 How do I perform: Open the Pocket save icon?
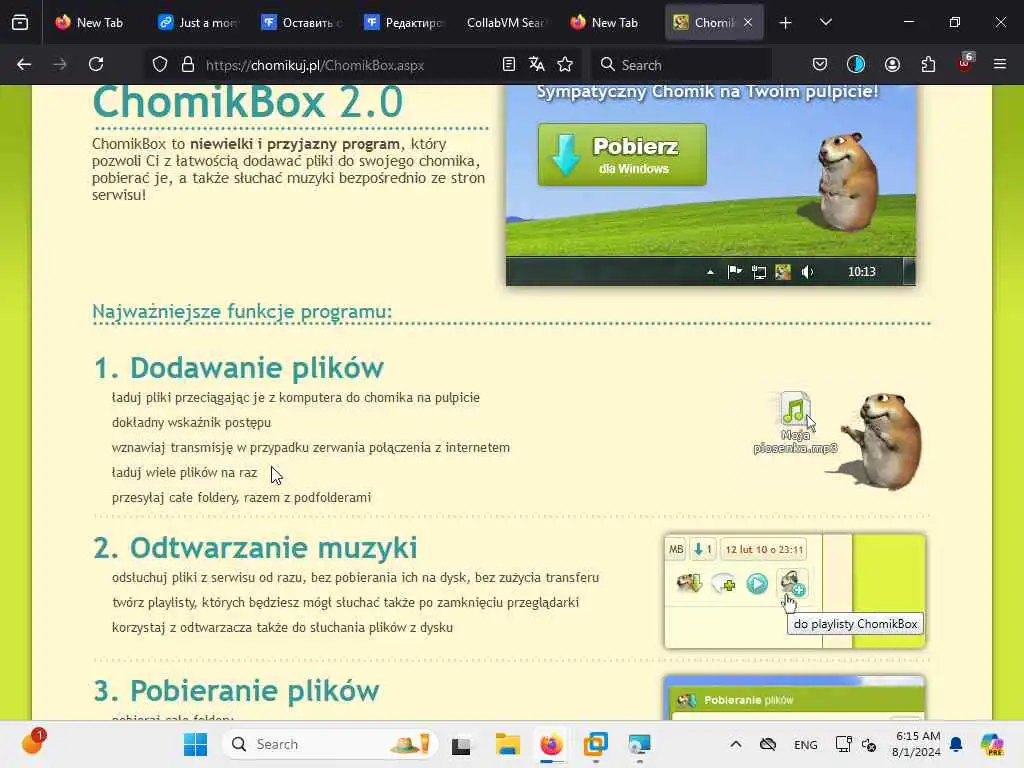click(820, 65)
